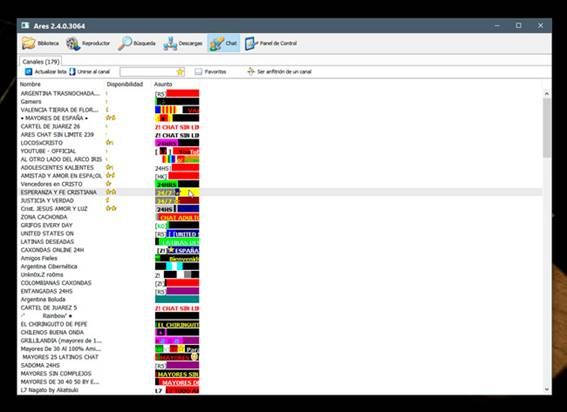Select Argentina Boluda channel
567x412 pixels.
point(43,300)
